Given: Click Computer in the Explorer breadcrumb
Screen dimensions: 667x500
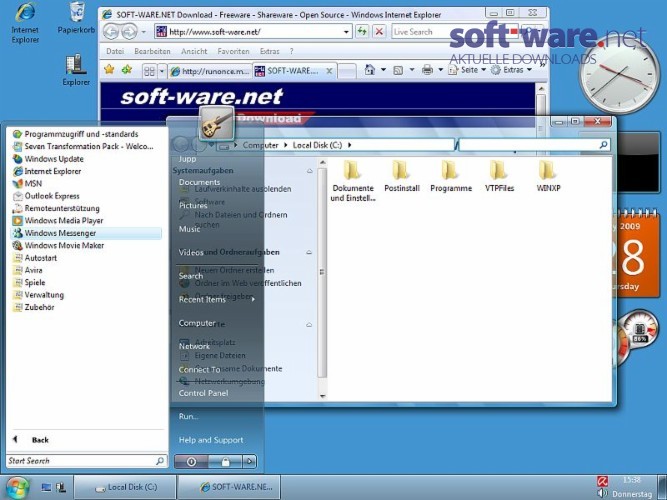Looking at the screenshot, I should tap(260, 145).
